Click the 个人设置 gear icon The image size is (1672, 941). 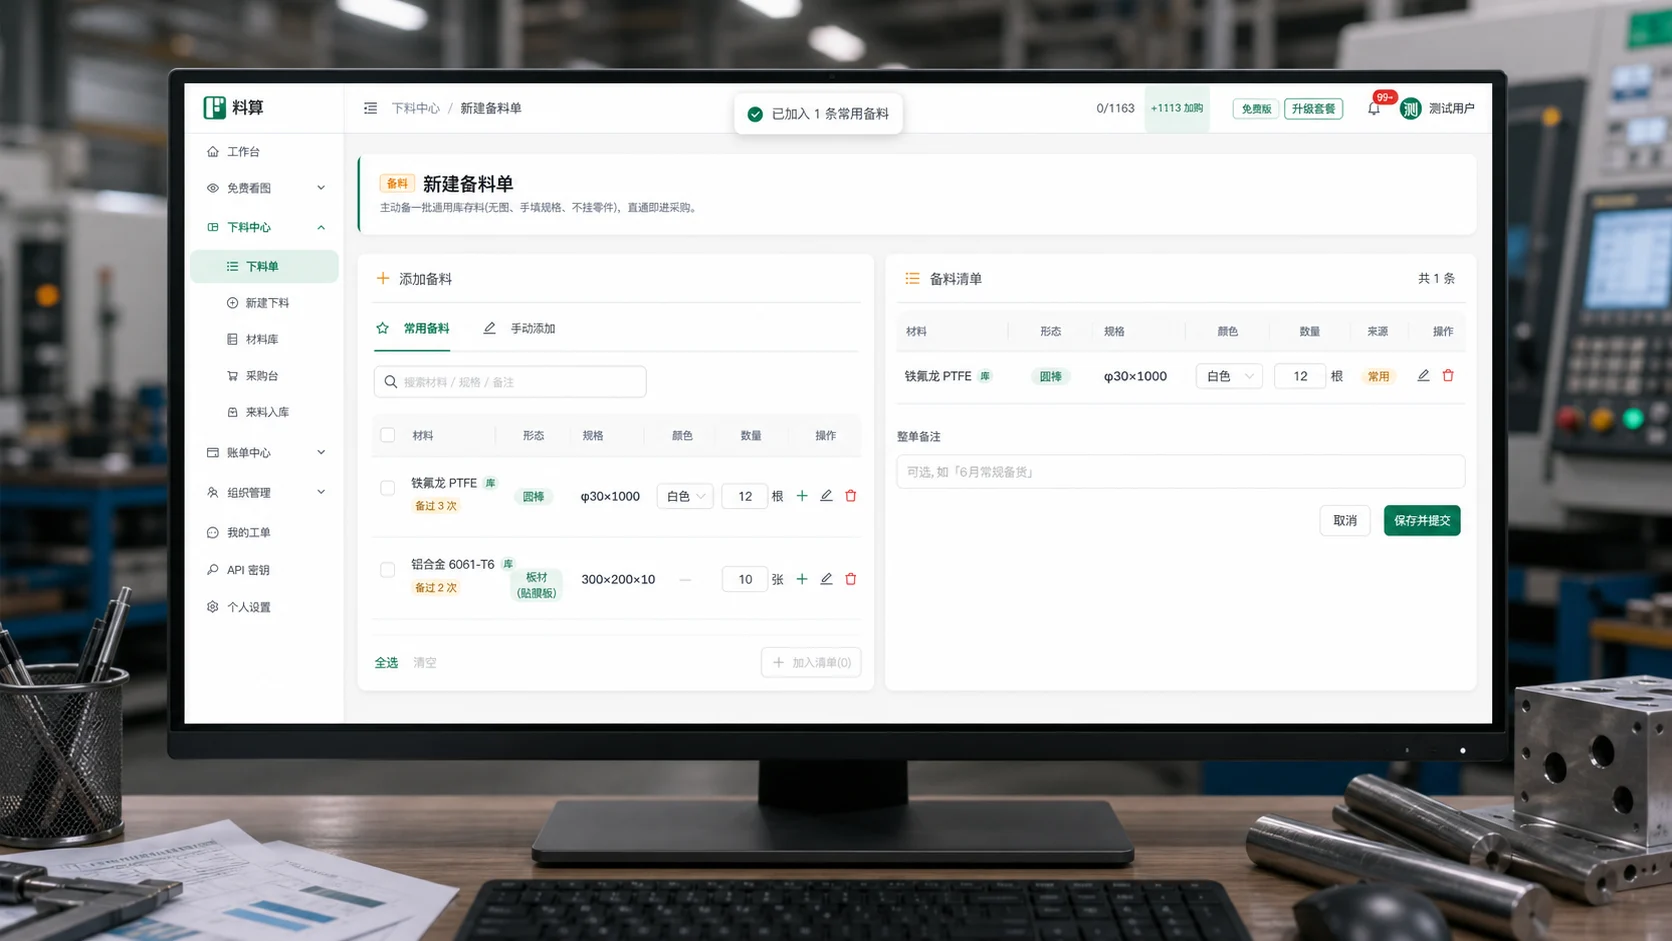(213, 607)
